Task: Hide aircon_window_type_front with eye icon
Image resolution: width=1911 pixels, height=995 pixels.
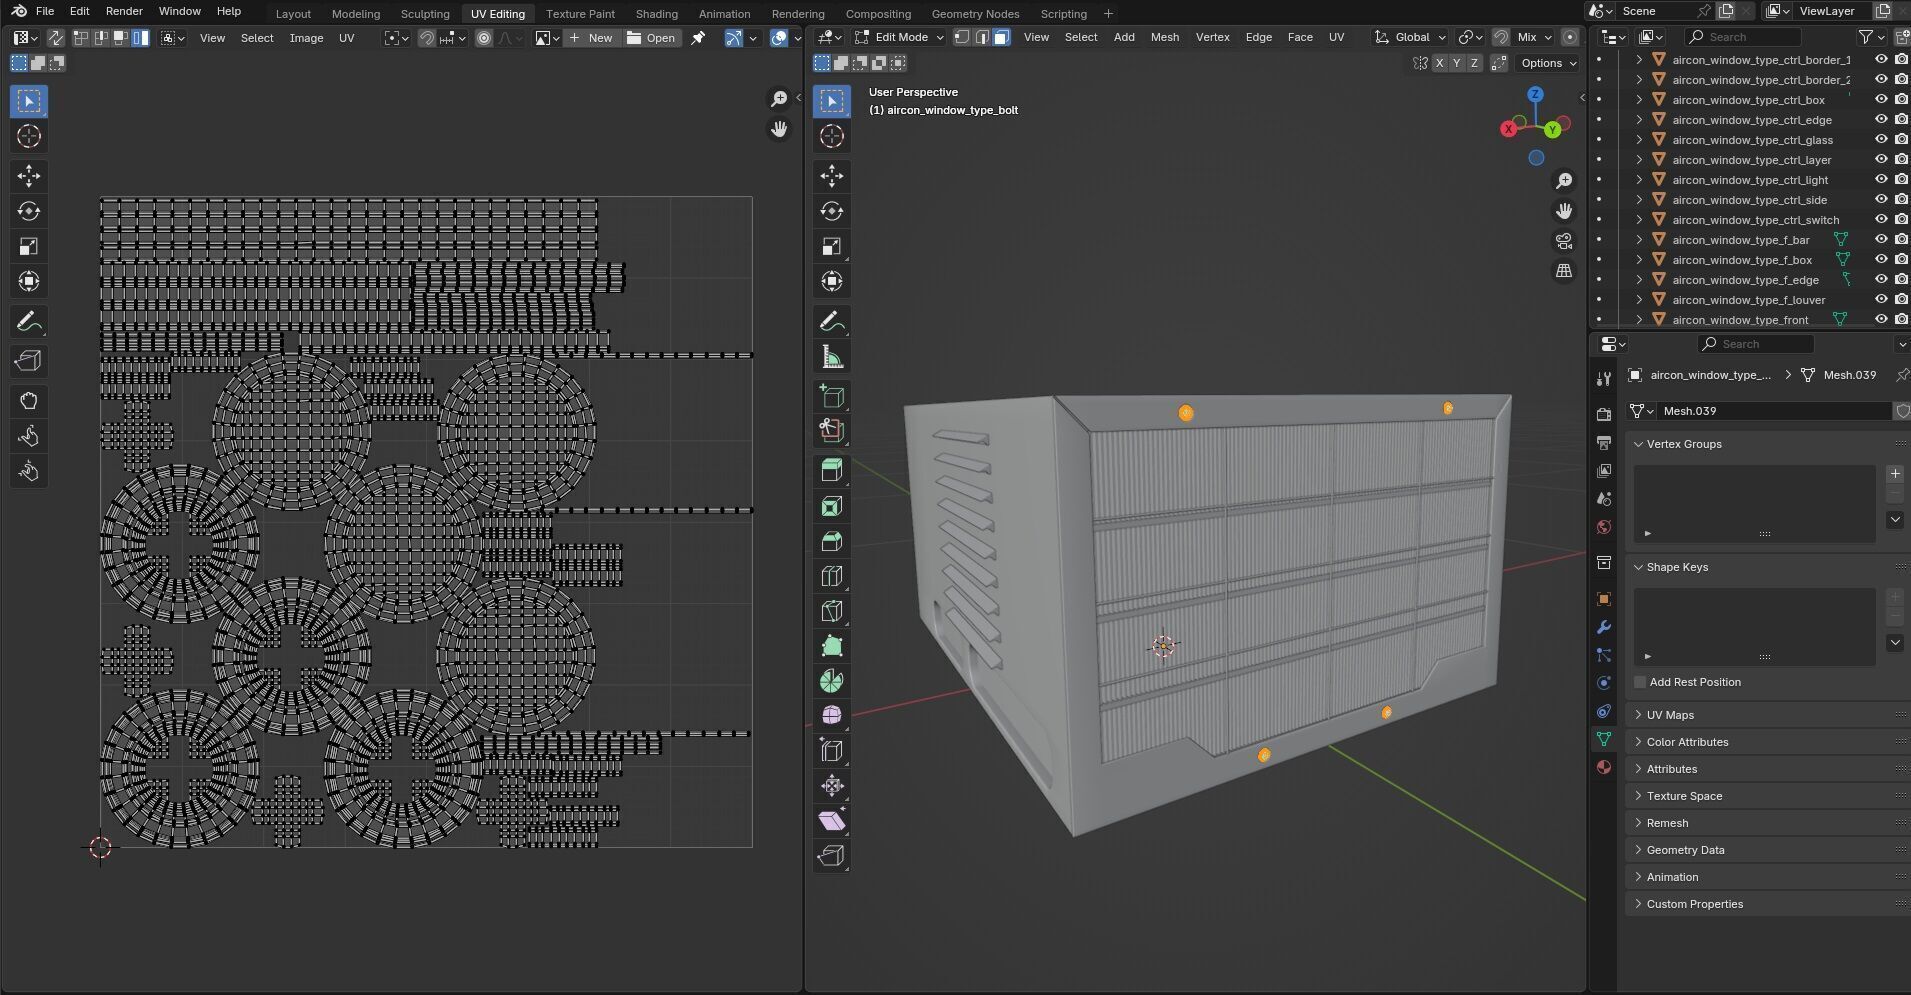Action: [1881, 319]
